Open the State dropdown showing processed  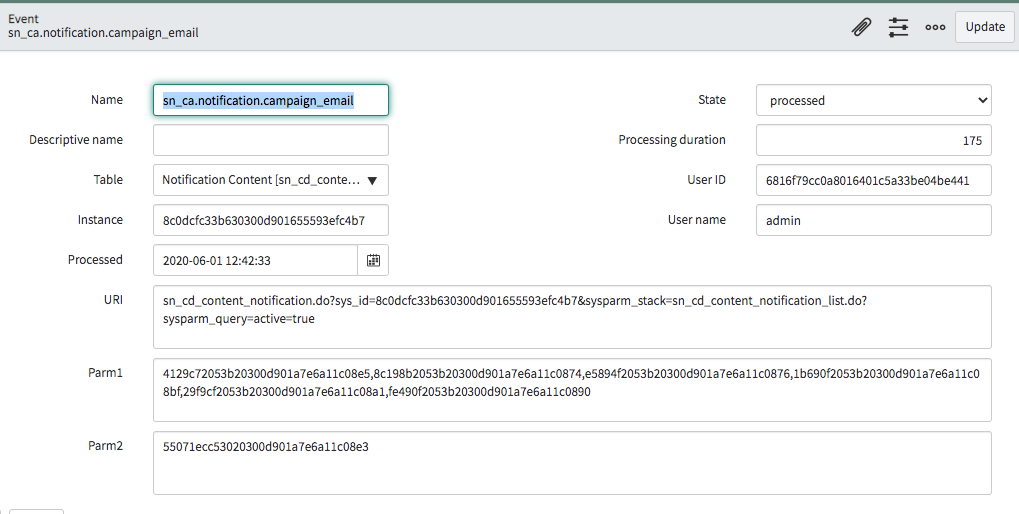873,100
